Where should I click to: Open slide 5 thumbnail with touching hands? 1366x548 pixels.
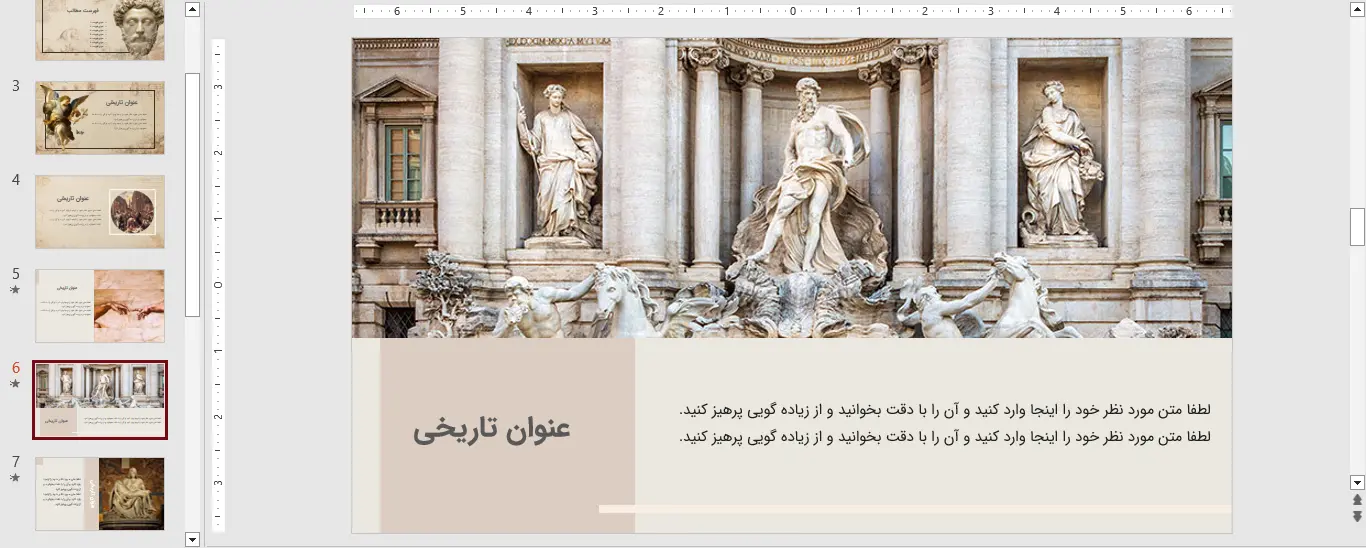(100, 306)
